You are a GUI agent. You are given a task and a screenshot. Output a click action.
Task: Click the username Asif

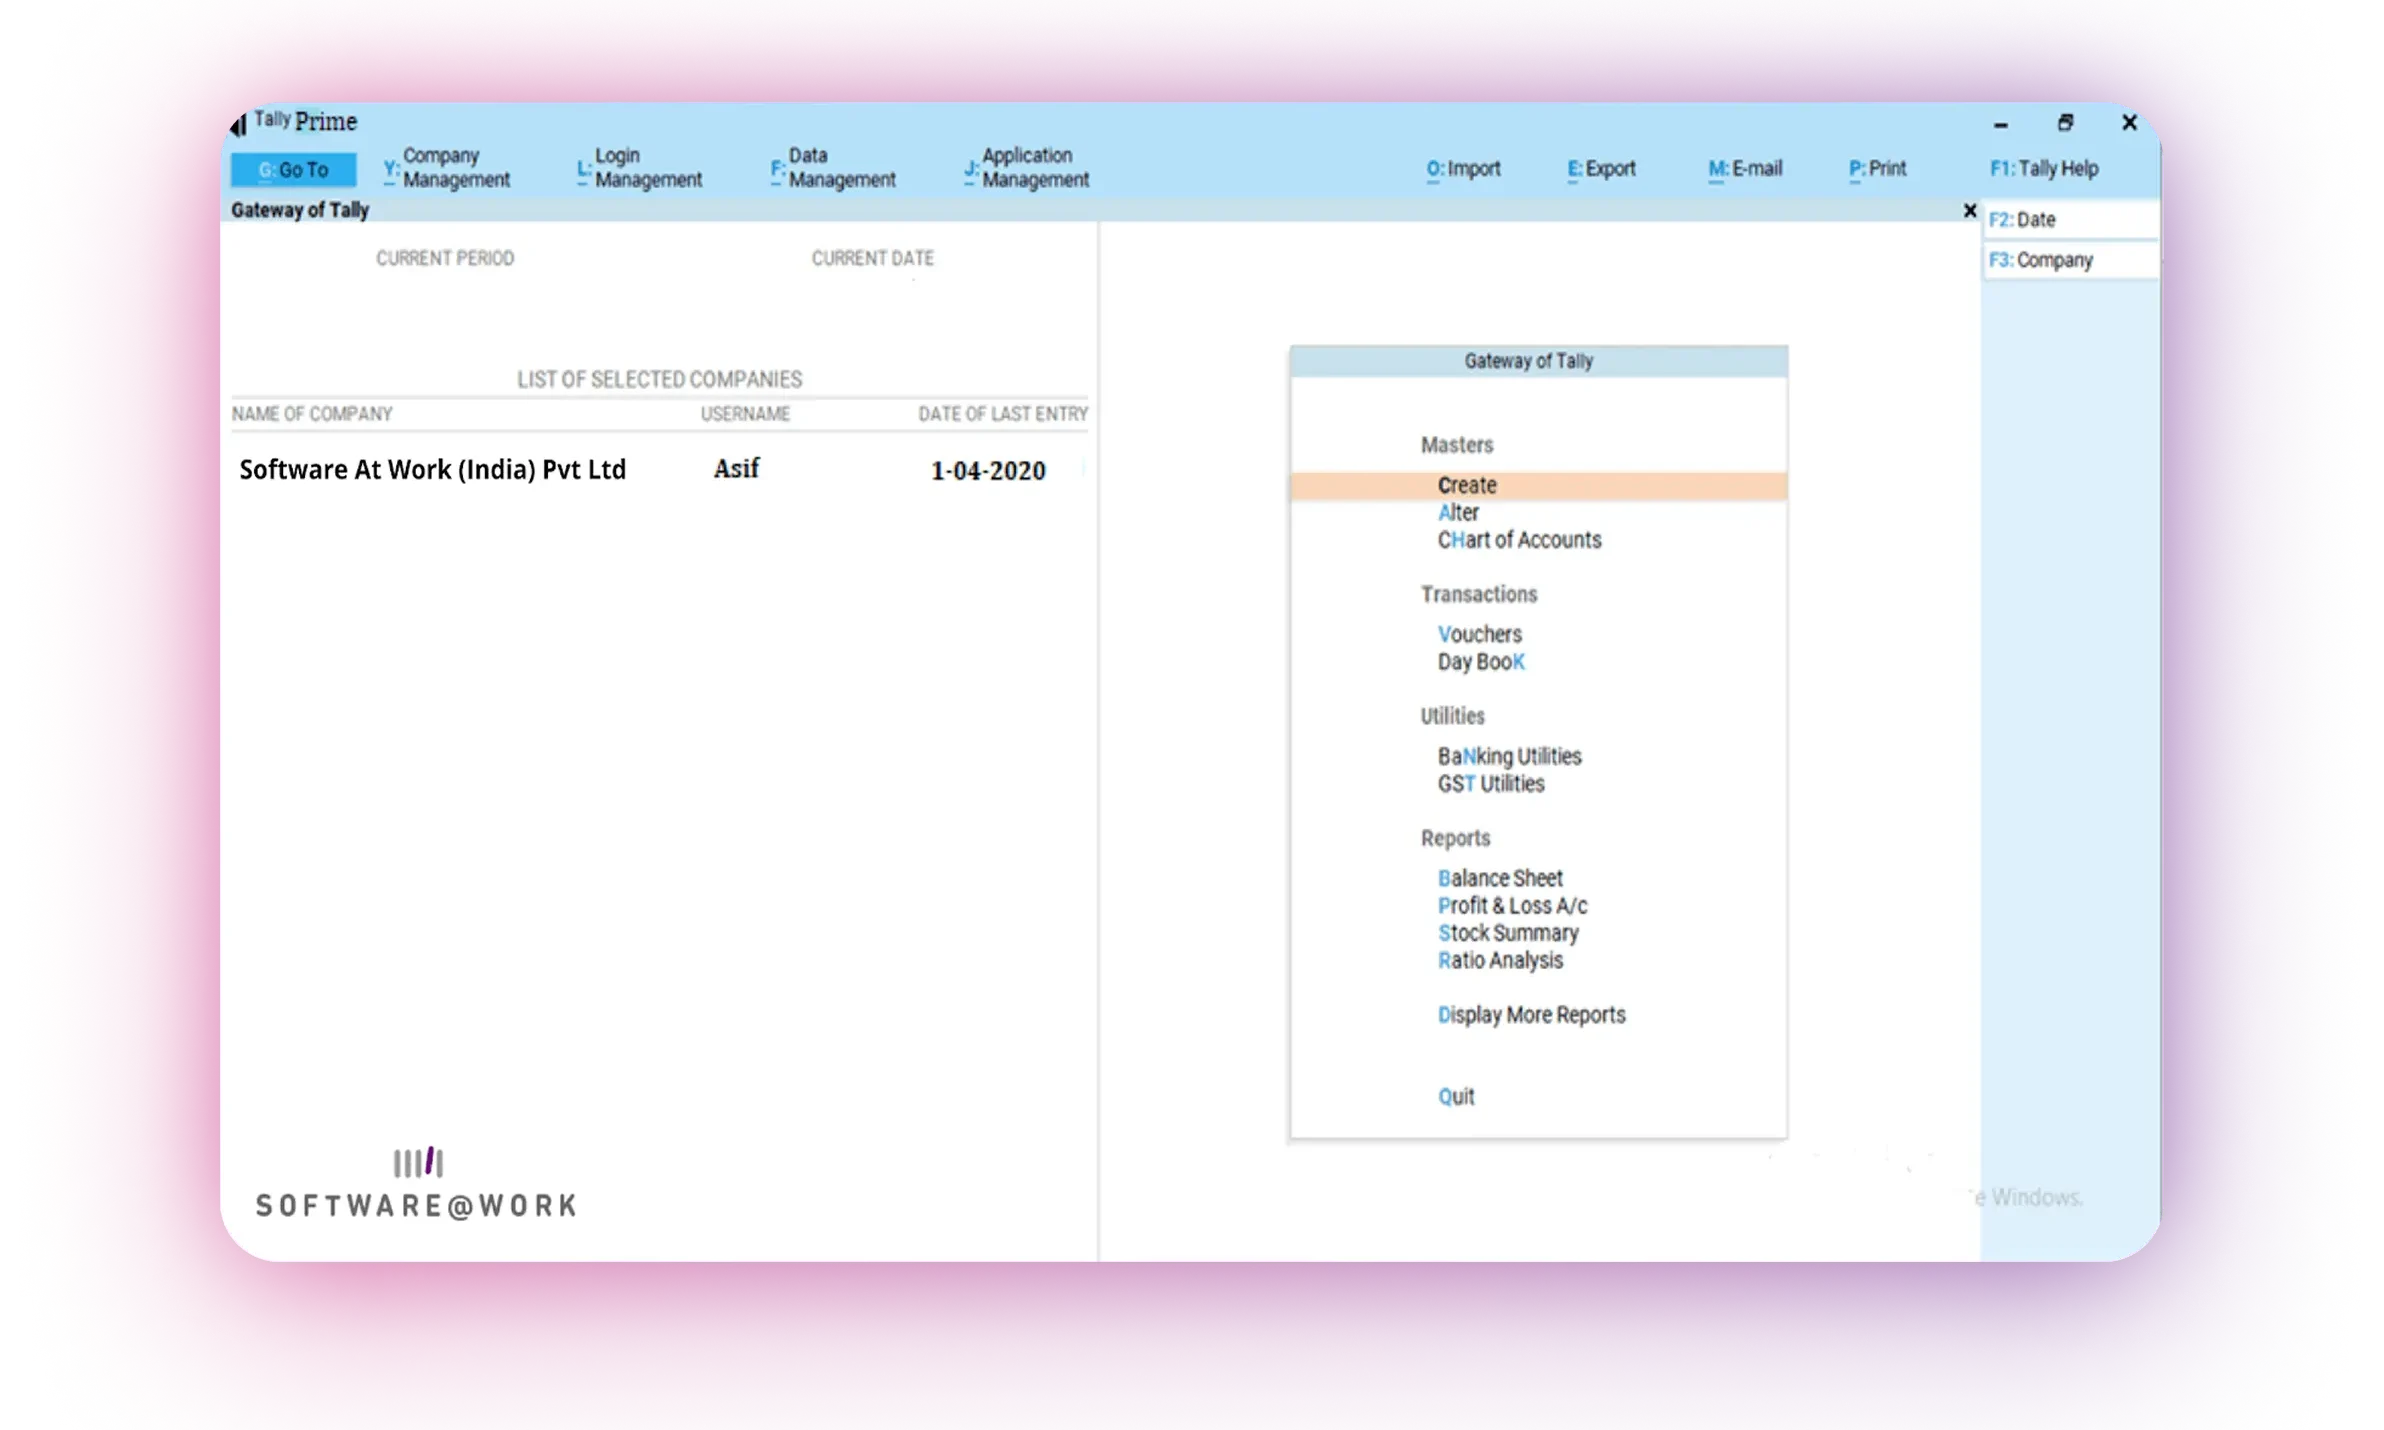(x=736, y=469)
